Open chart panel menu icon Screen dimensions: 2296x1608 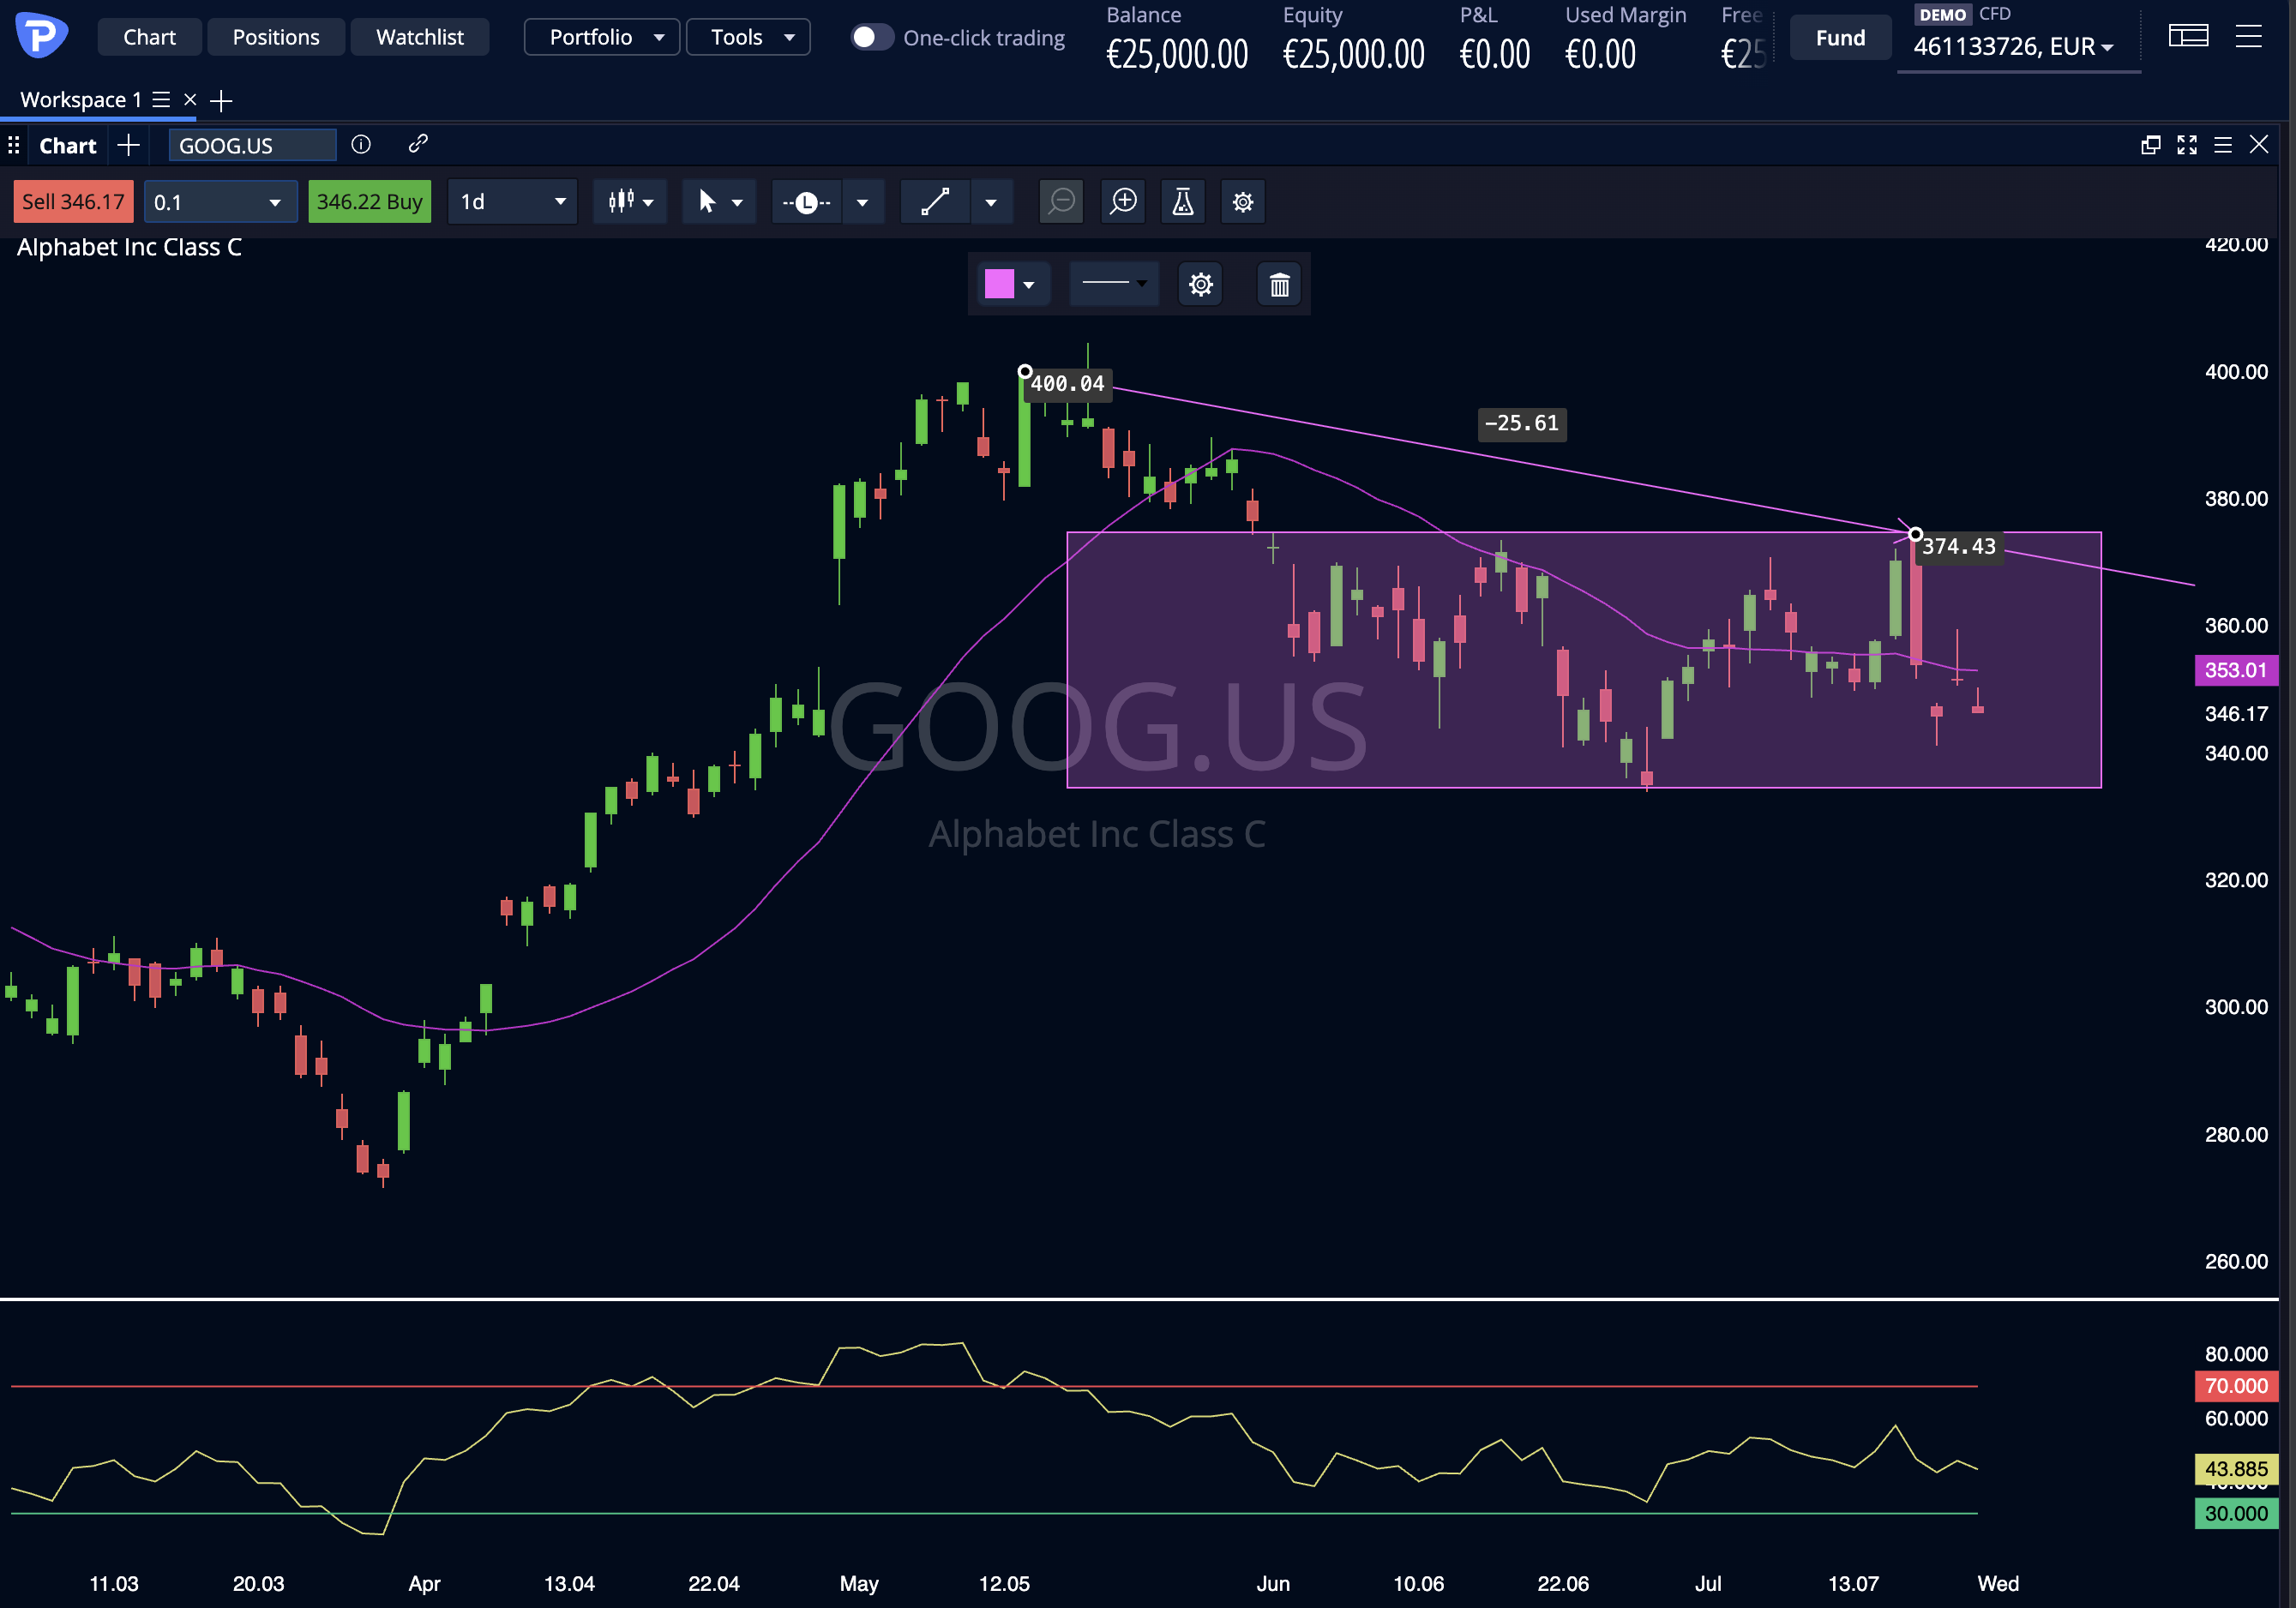point(2222,145)
